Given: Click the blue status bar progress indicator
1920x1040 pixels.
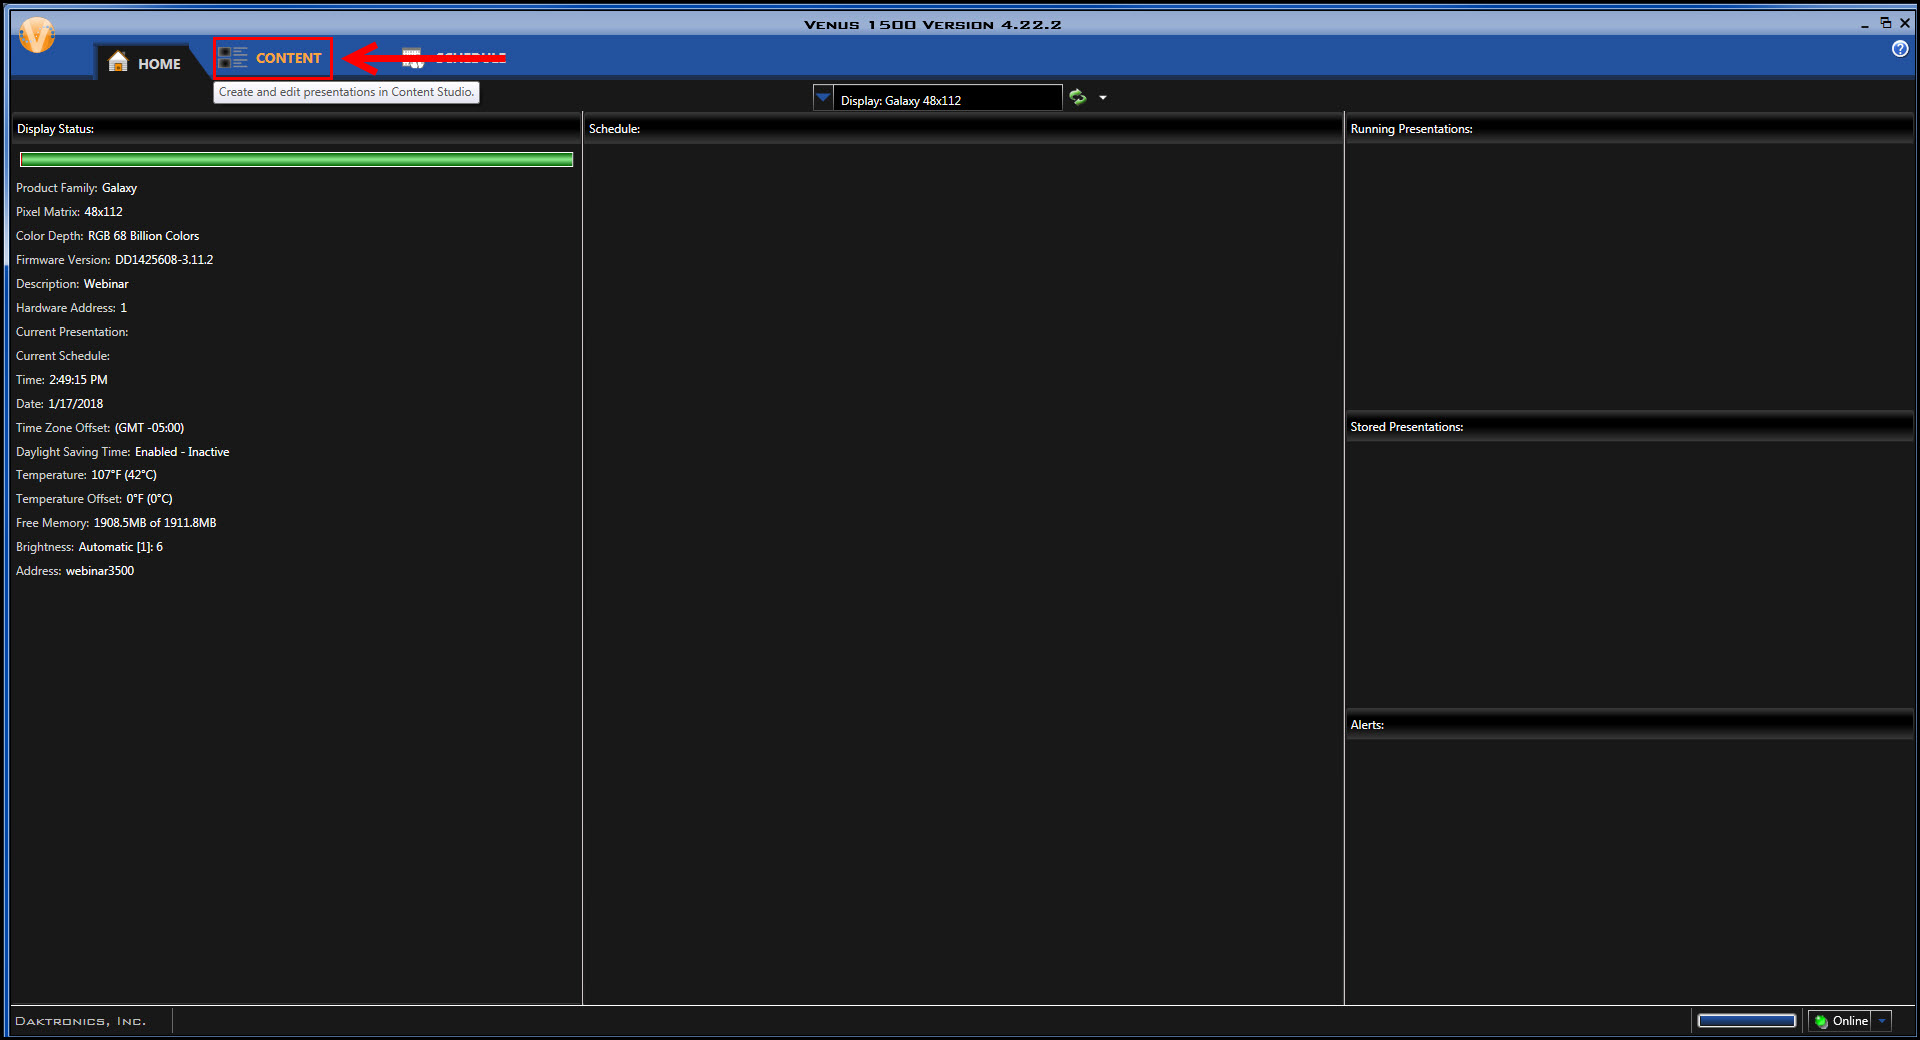Looking at the screenshot, I should [x=1746, y=1021].
